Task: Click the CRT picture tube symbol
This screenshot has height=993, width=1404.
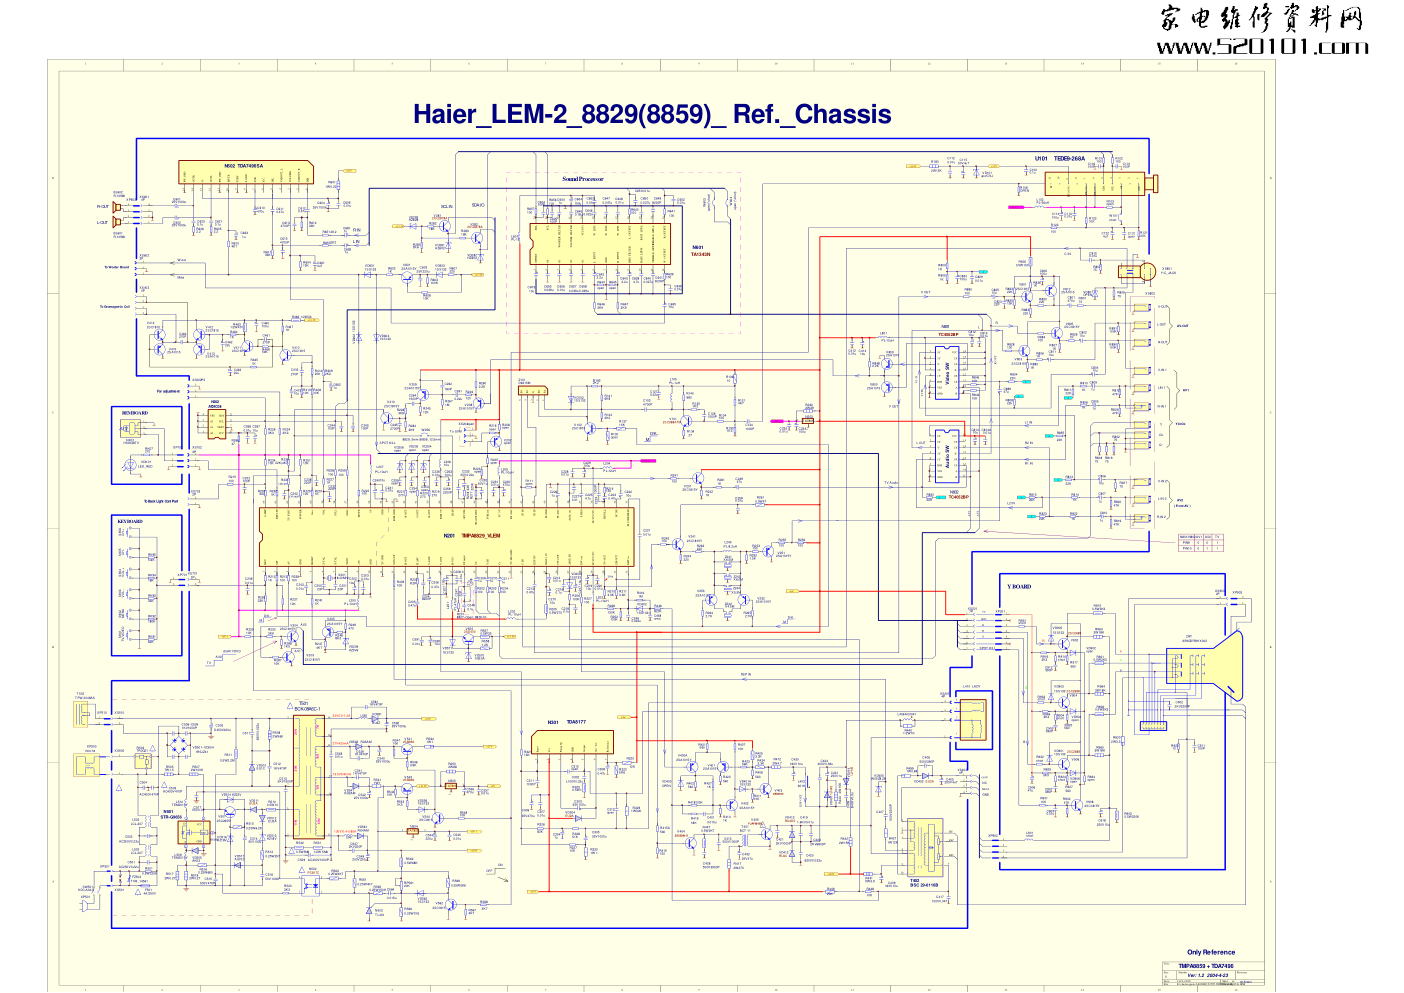Action: (1204, 667)
